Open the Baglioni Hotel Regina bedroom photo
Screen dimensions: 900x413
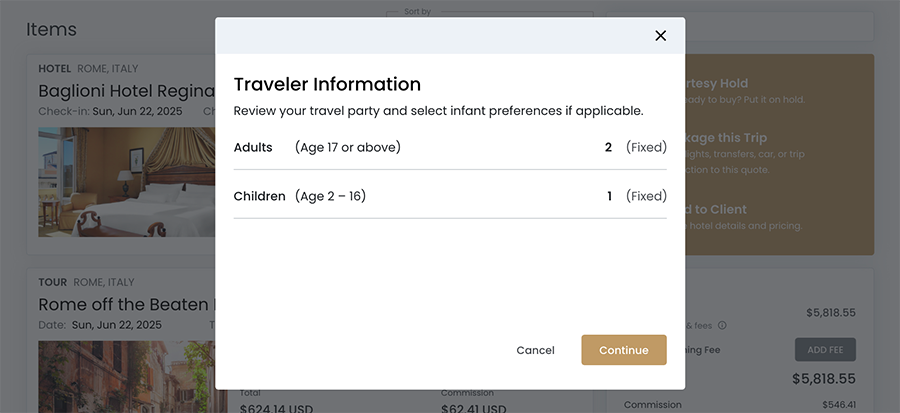(x=125, y=181)
